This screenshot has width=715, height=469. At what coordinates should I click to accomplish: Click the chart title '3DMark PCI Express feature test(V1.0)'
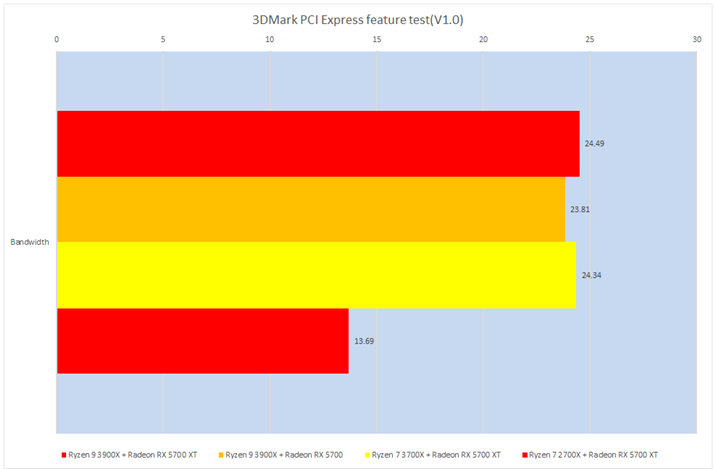pyautogui.click(x=358, y=20)
